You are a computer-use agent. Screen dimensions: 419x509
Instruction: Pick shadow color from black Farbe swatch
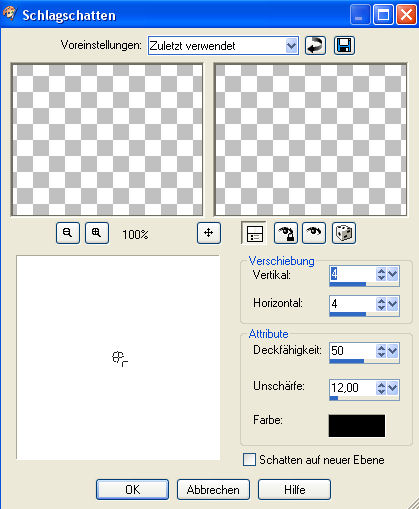click(357, 426)
